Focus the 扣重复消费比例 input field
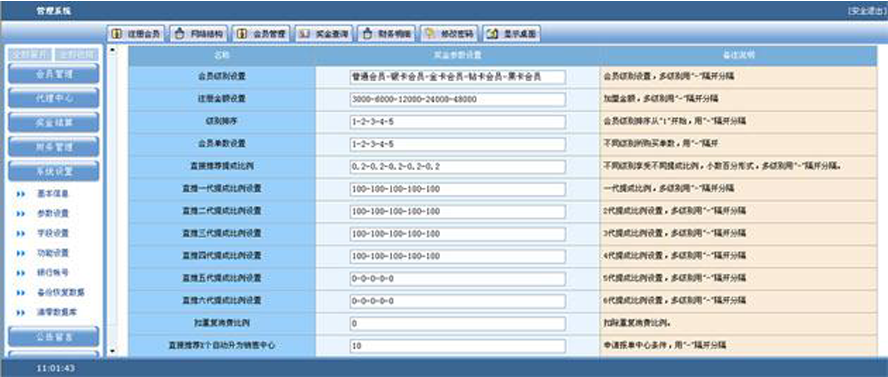This screenshot has width=888, height=377. point(458,324)
